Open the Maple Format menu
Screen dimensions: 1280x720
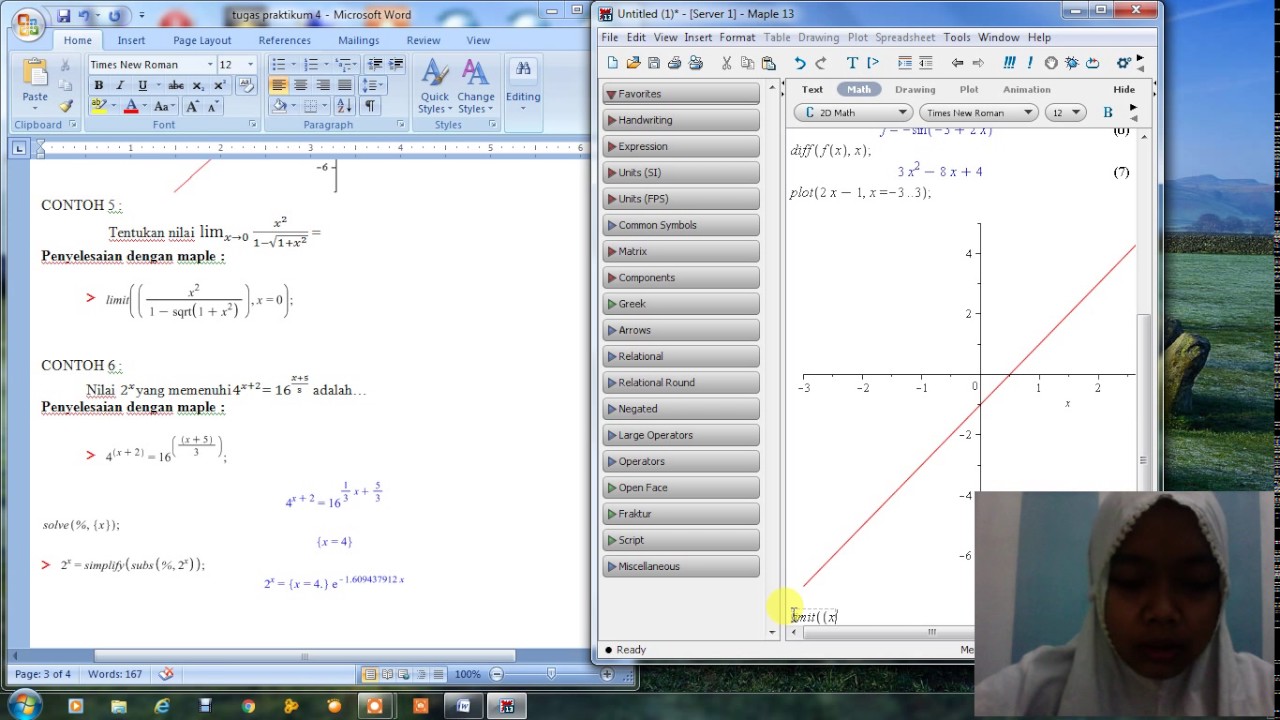737,37
